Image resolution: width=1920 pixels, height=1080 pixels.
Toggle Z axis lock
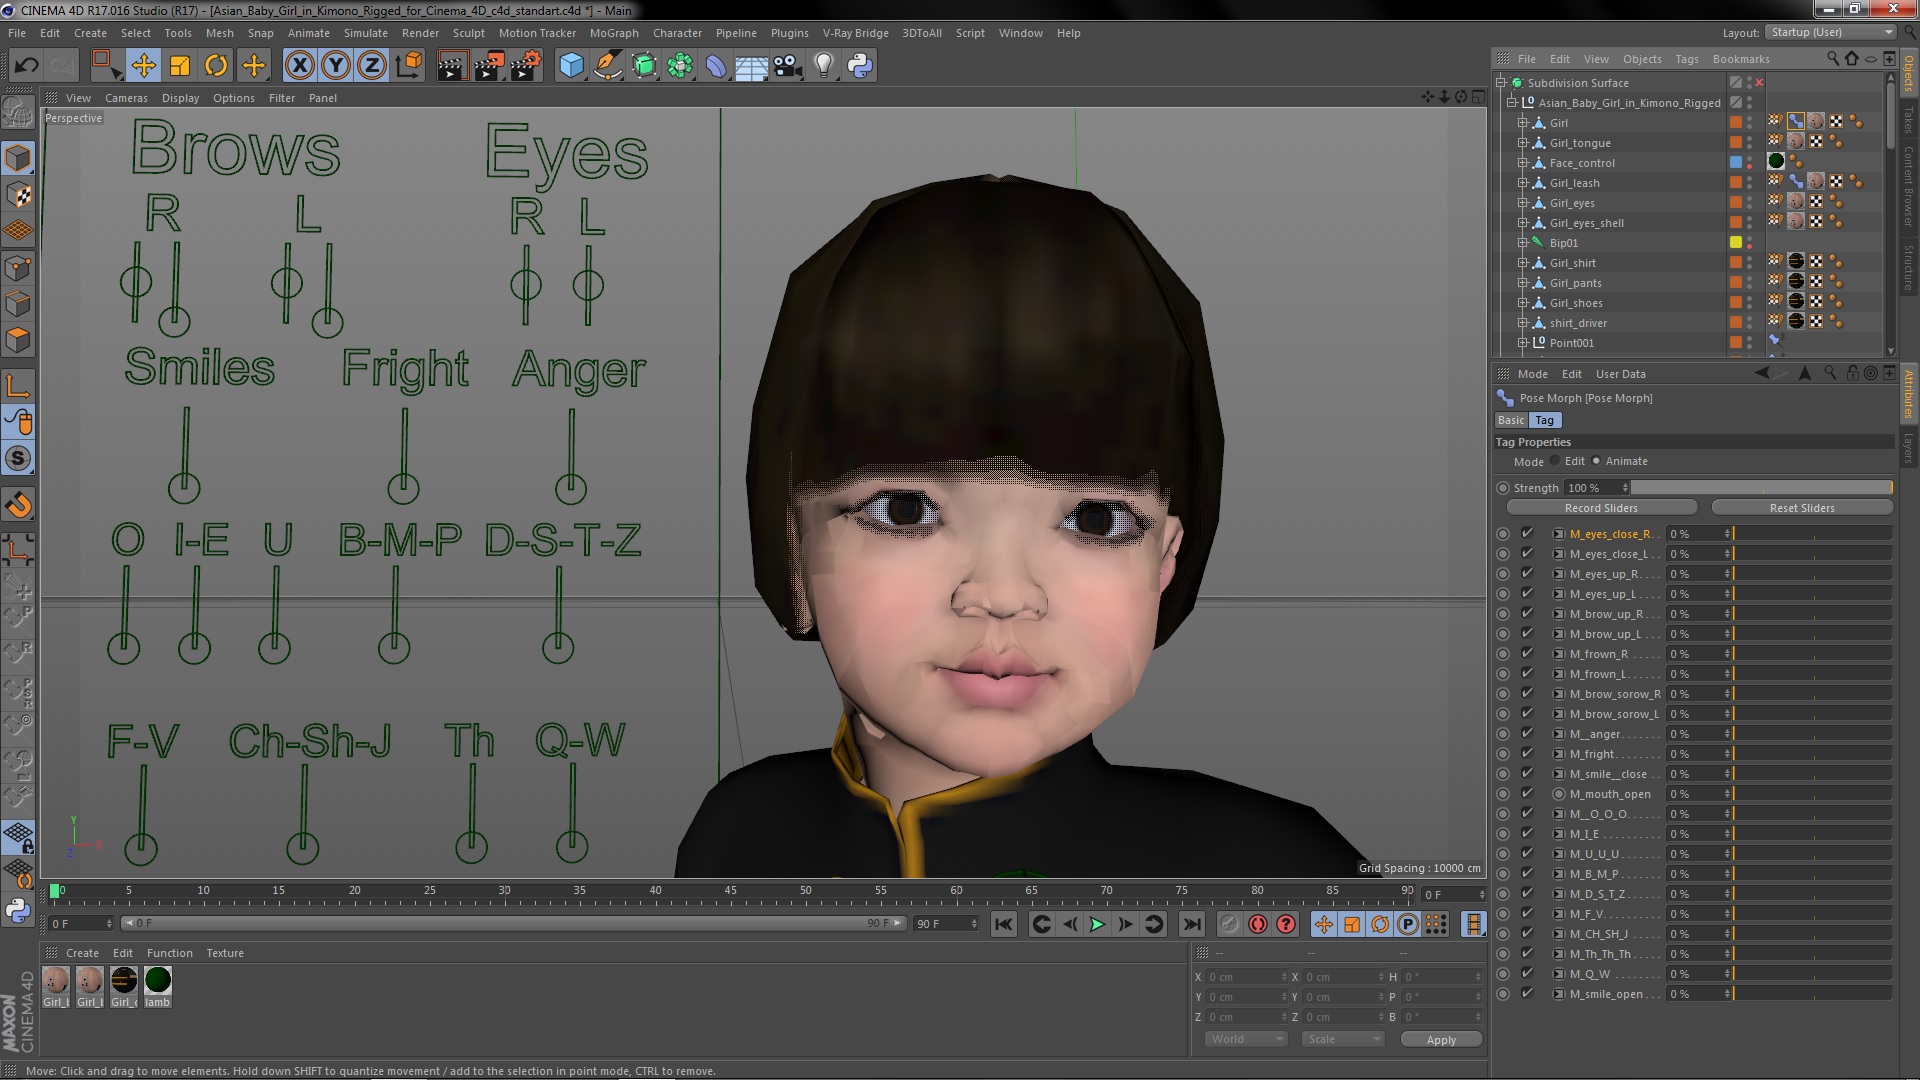coord(372,66)
